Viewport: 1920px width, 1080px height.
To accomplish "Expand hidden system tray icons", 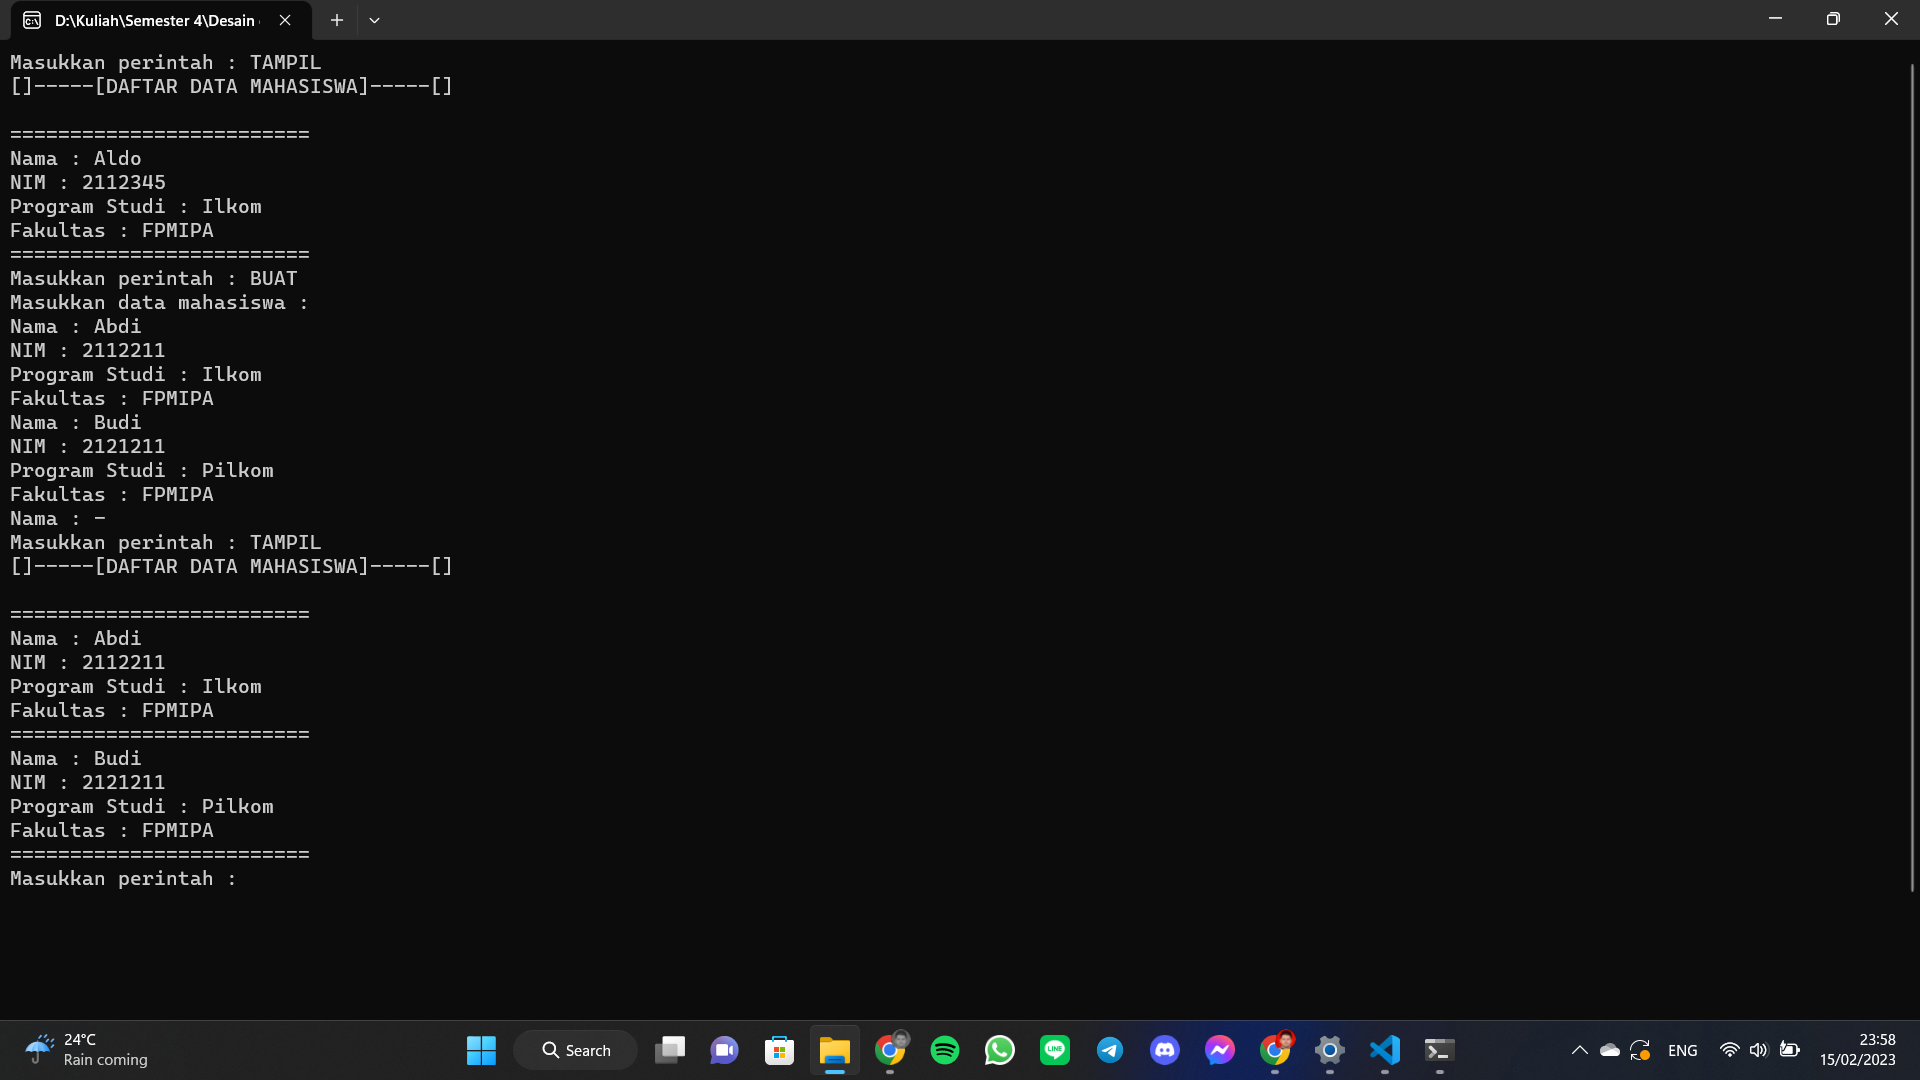I will [1580, 1050].
